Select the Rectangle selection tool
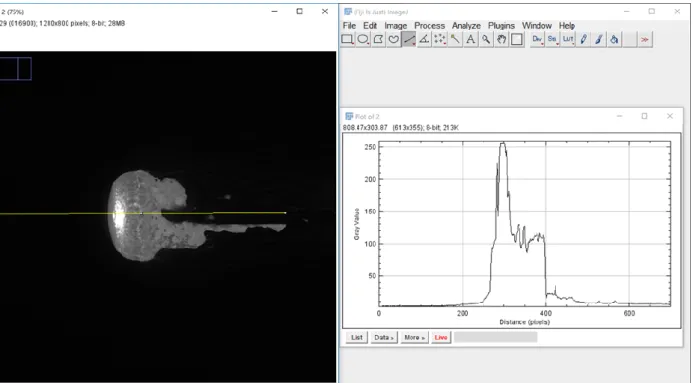The image size is (693, 383). coord(347,39)
